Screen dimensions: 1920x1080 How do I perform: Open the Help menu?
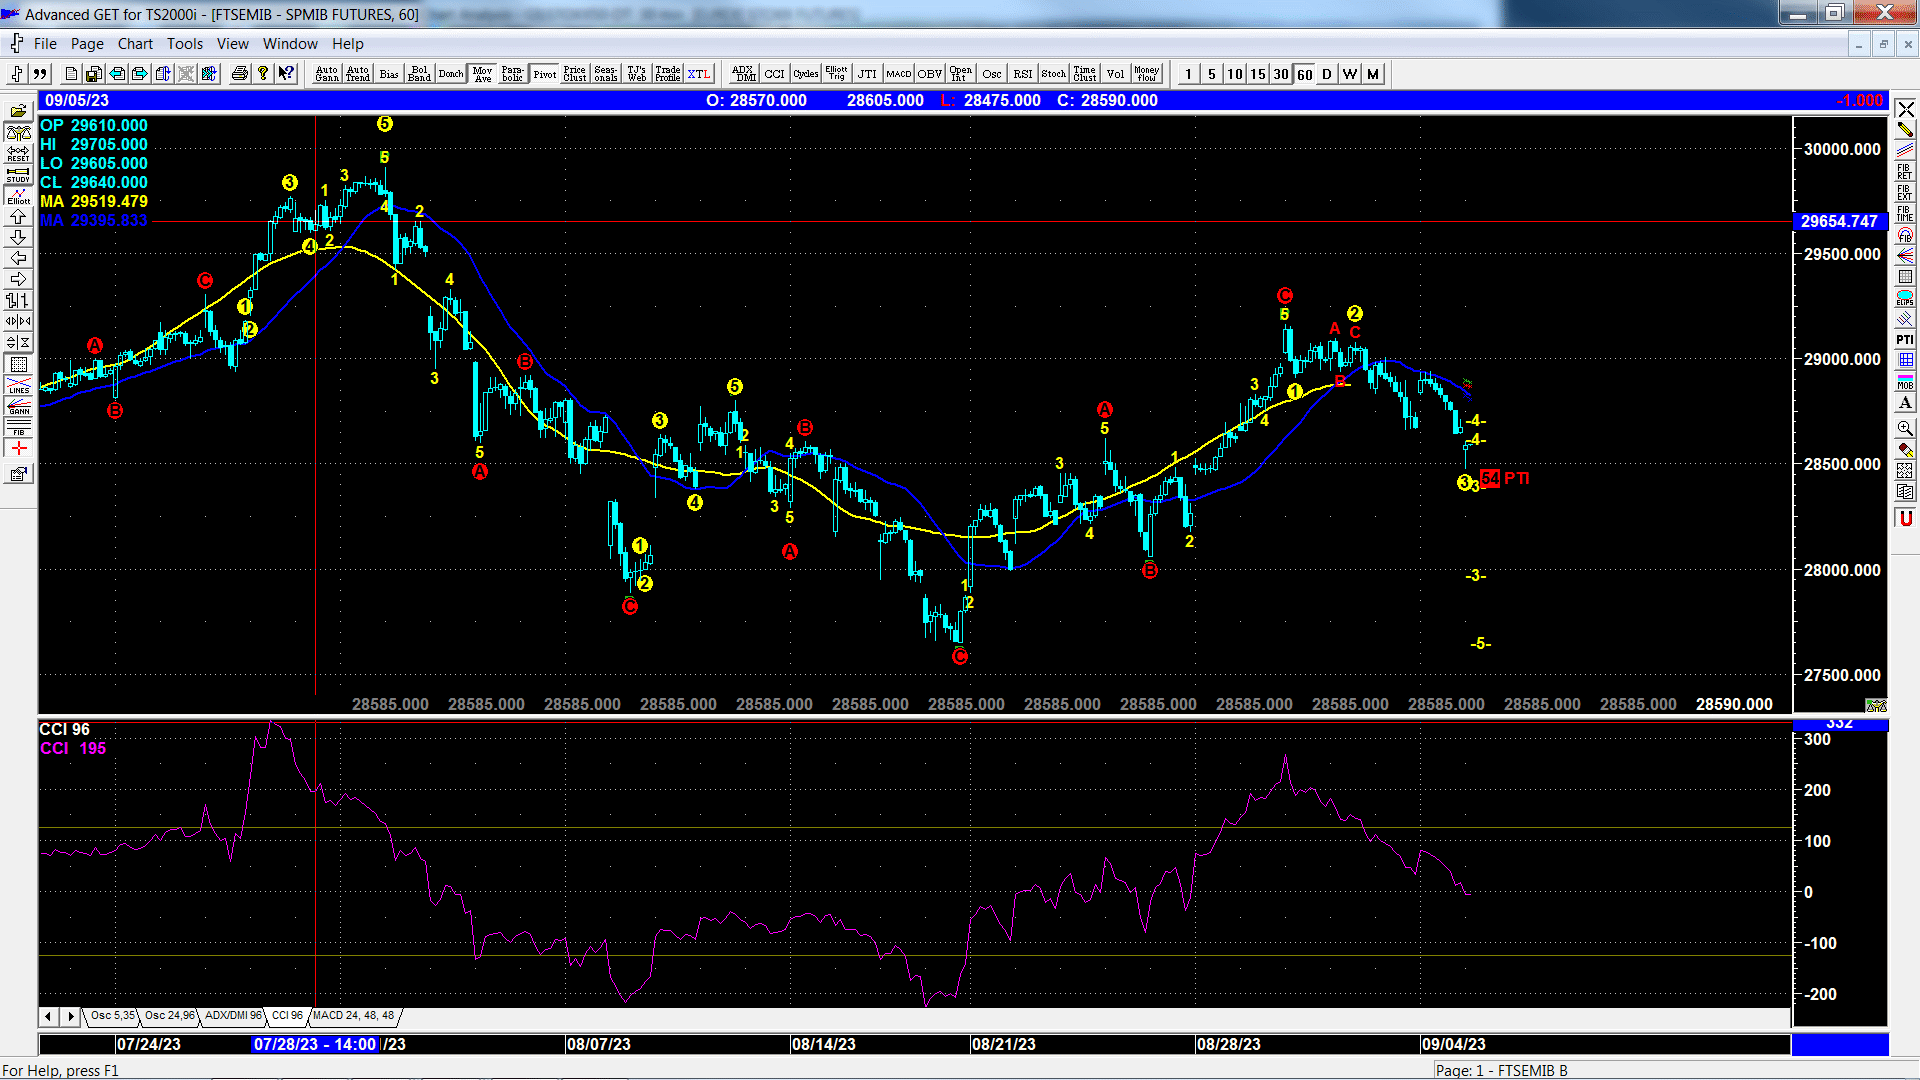348,44
